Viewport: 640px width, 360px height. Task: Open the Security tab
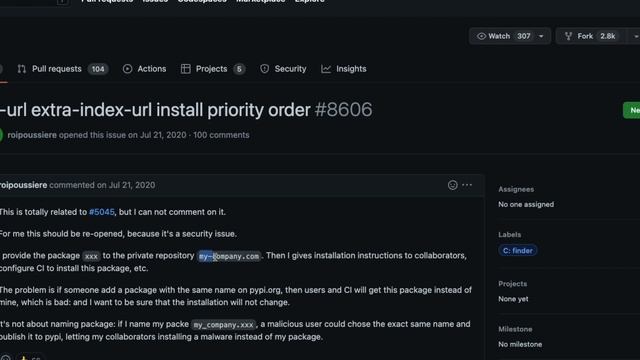(x=283, y=69)
